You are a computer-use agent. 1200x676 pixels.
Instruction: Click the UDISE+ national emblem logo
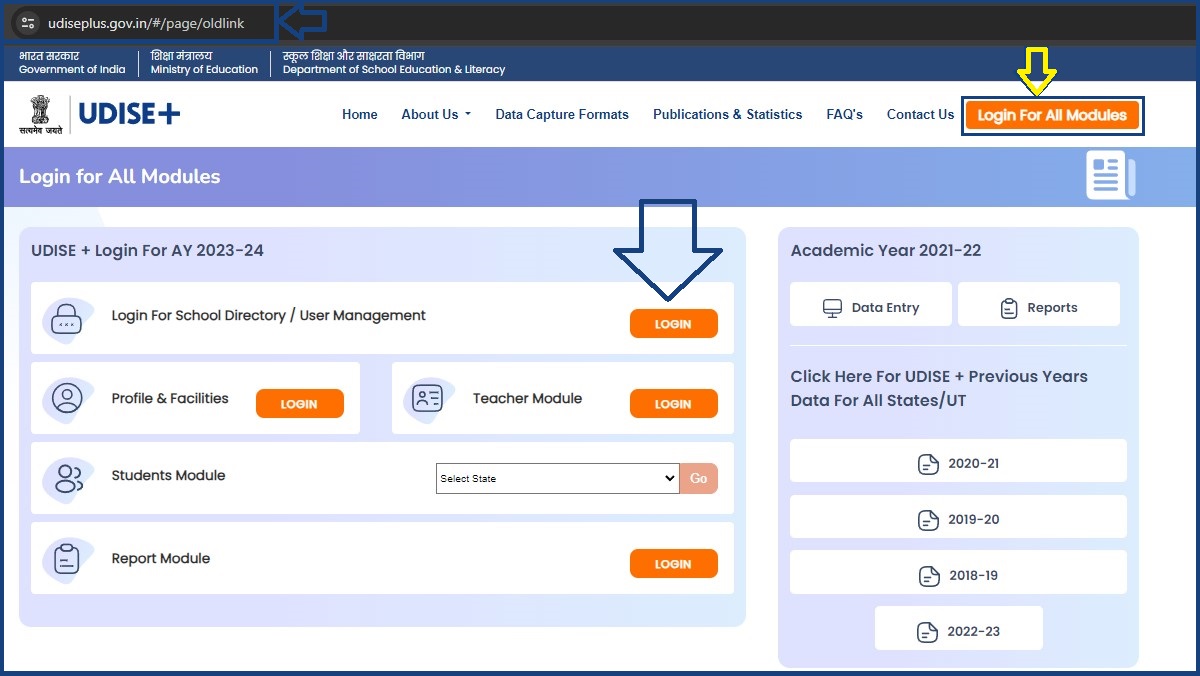(42, 112)
